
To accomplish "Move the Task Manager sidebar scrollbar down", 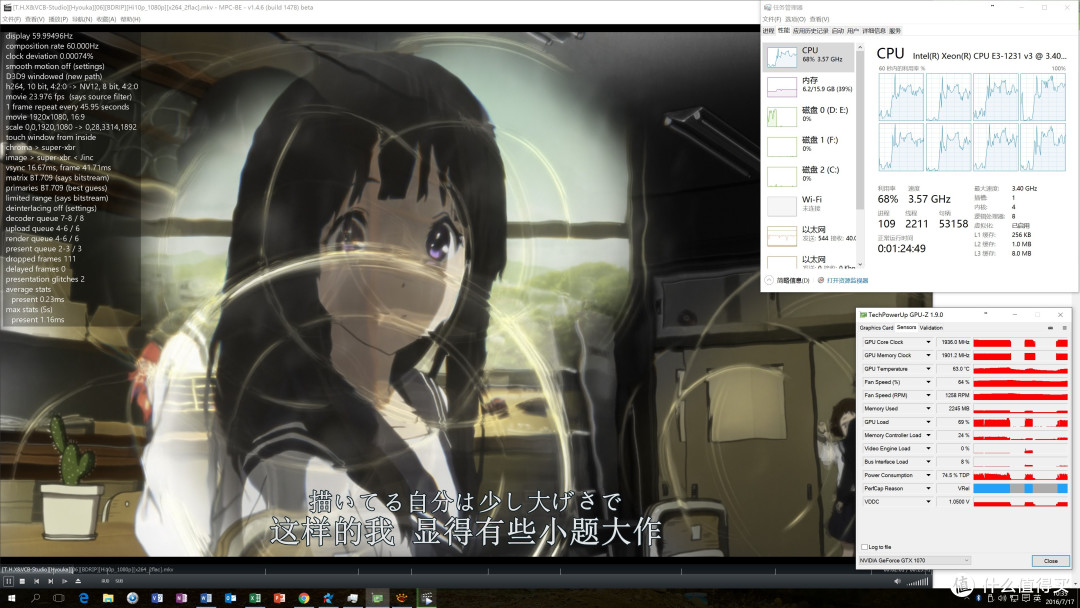I will [x=859, y=264].
